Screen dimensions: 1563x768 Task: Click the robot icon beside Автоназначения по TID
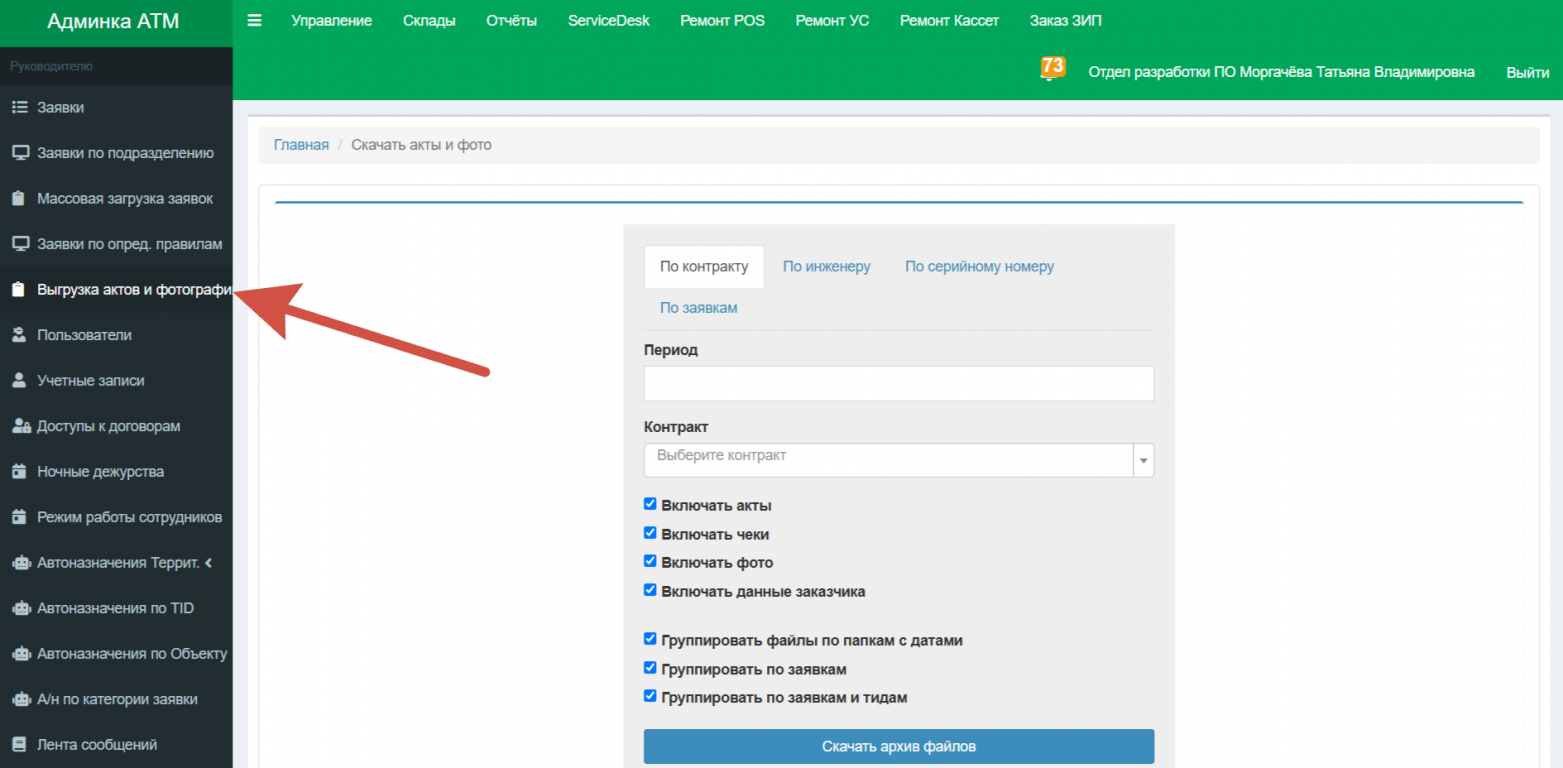pyautogui.click(x=20, y=608)
